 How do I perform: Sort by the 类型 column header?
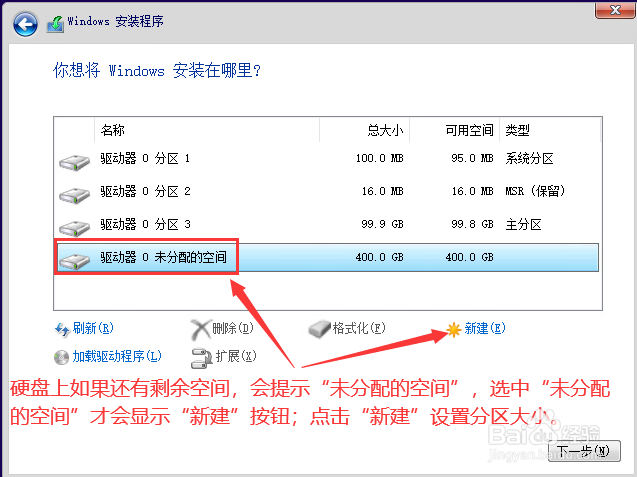click(x=550, y=130)
